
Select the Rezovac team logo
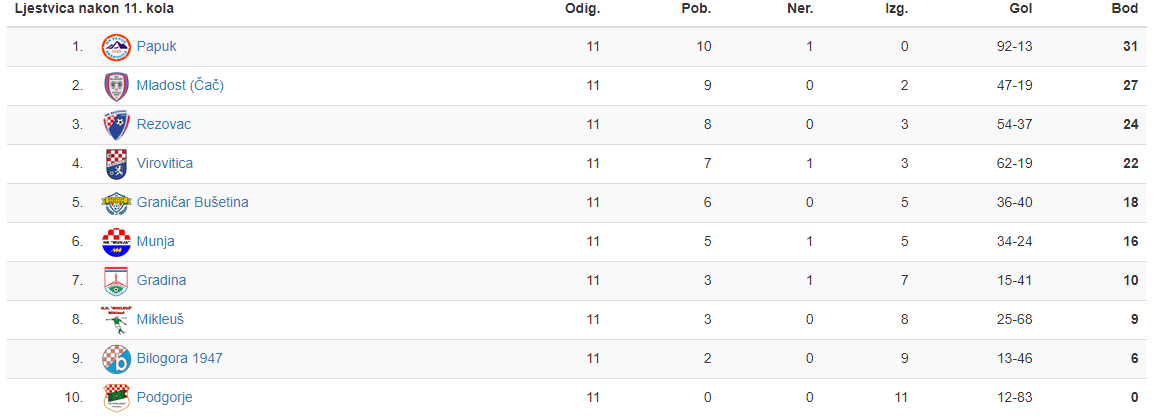tap(116, 125)
